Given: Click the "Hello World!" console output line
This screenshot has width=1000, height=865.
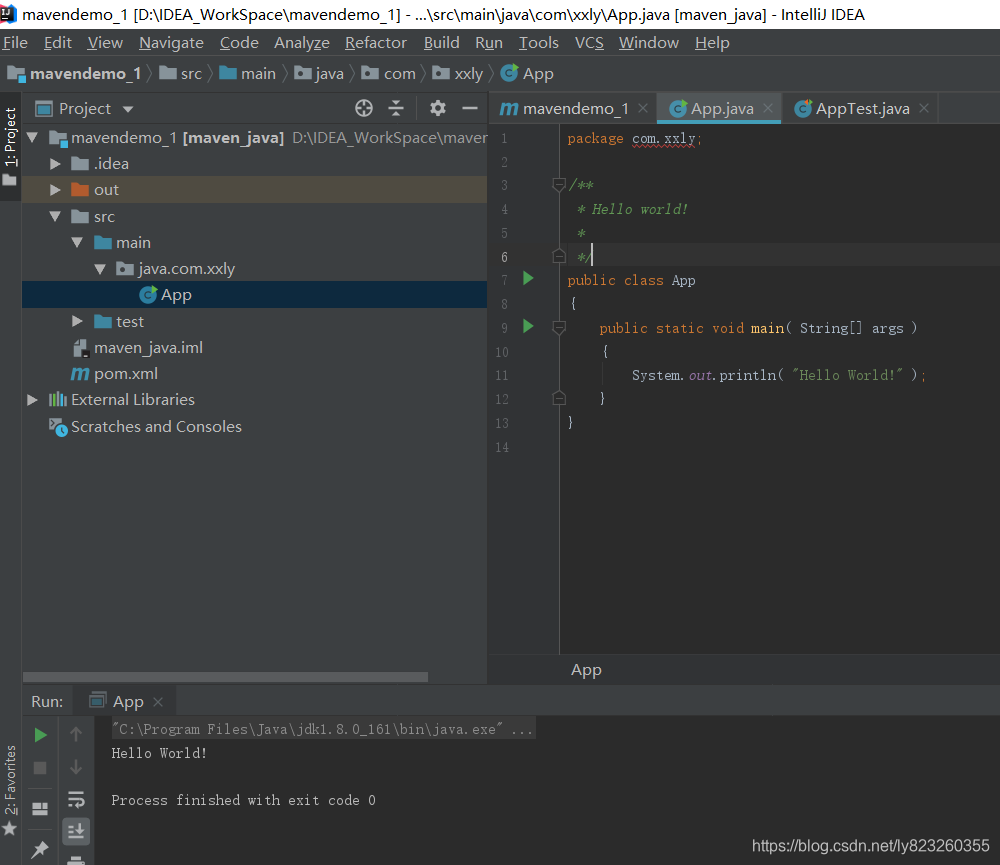Looking at the screenshot, I should (159, 753).
